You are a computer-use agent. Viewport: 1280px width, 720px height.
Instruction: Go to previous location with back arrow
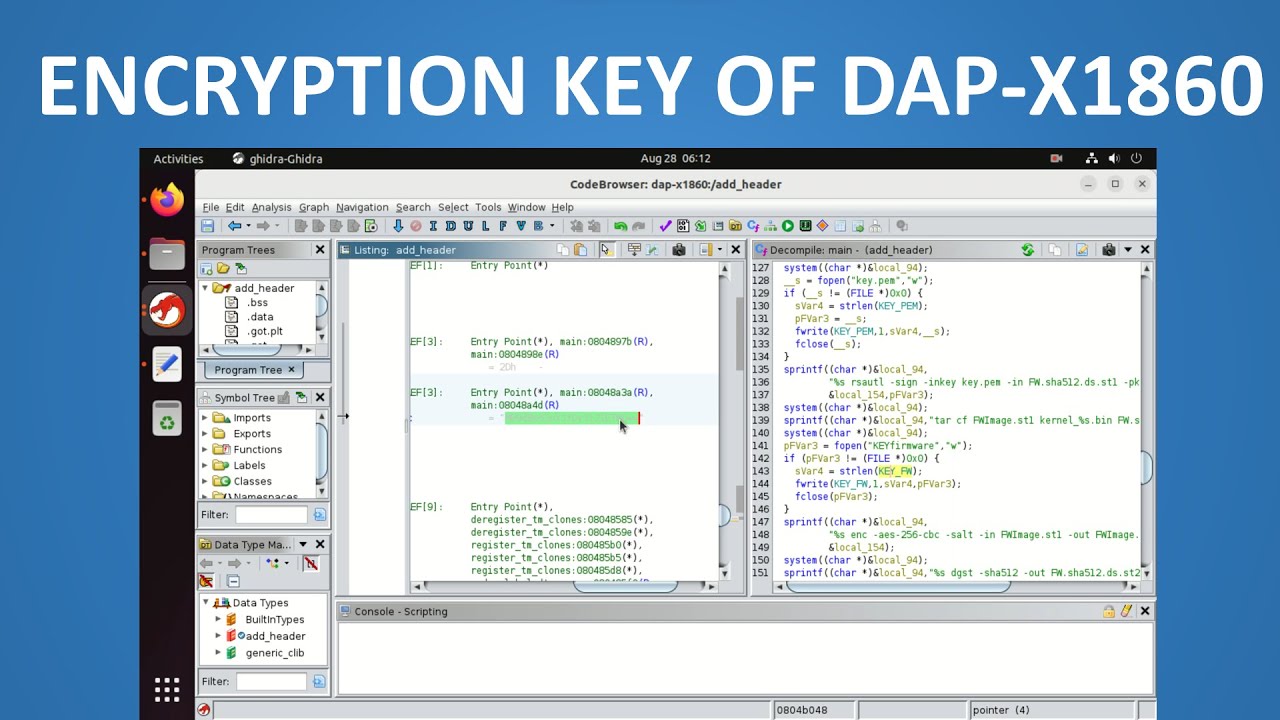234,226
